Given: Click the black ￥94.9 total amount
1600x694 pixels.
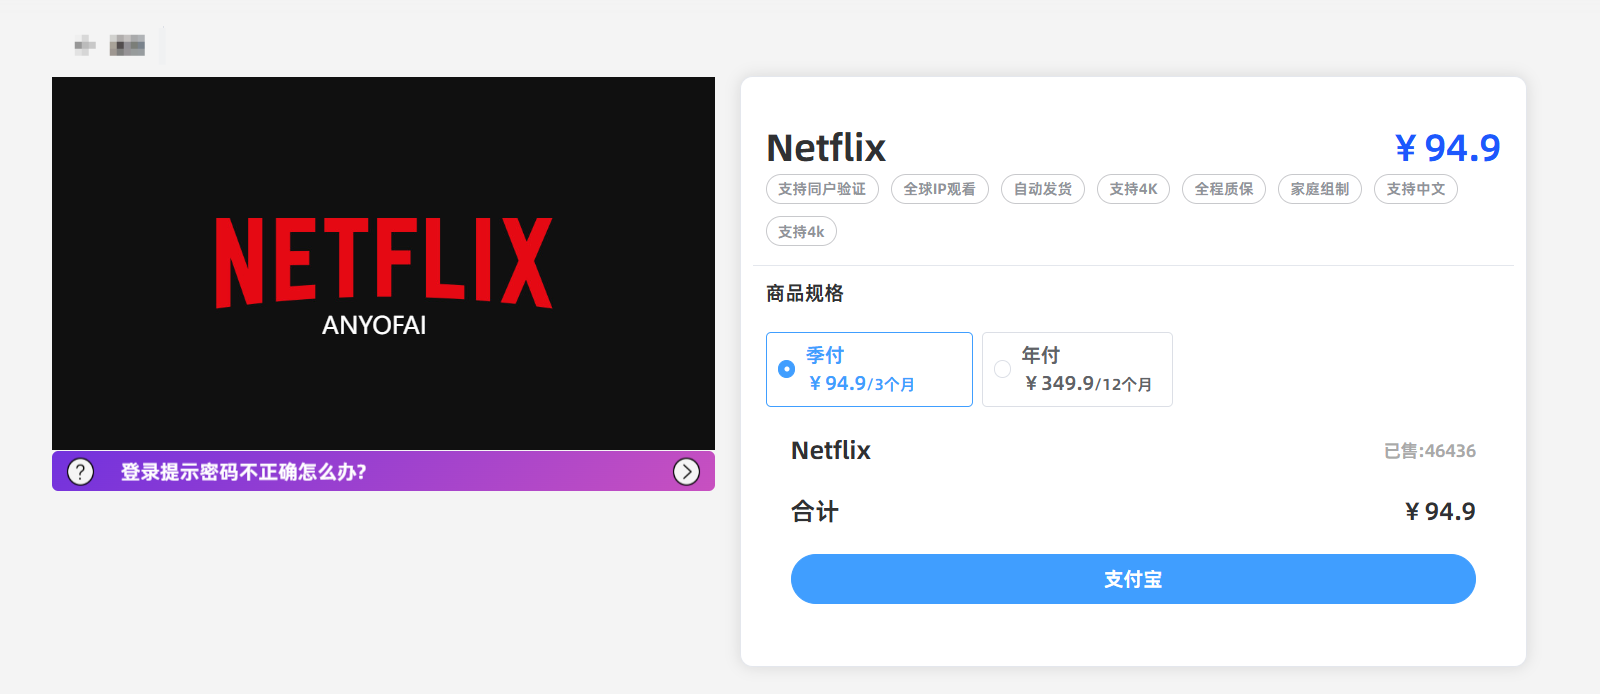Looking at the screenshot, I should coord(1440,512).
